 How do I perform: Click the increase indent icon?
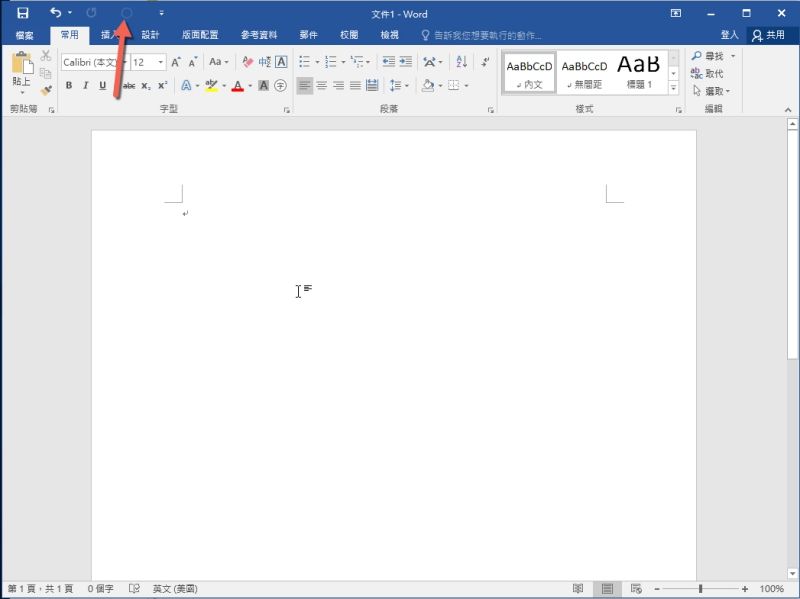point(407,62)
